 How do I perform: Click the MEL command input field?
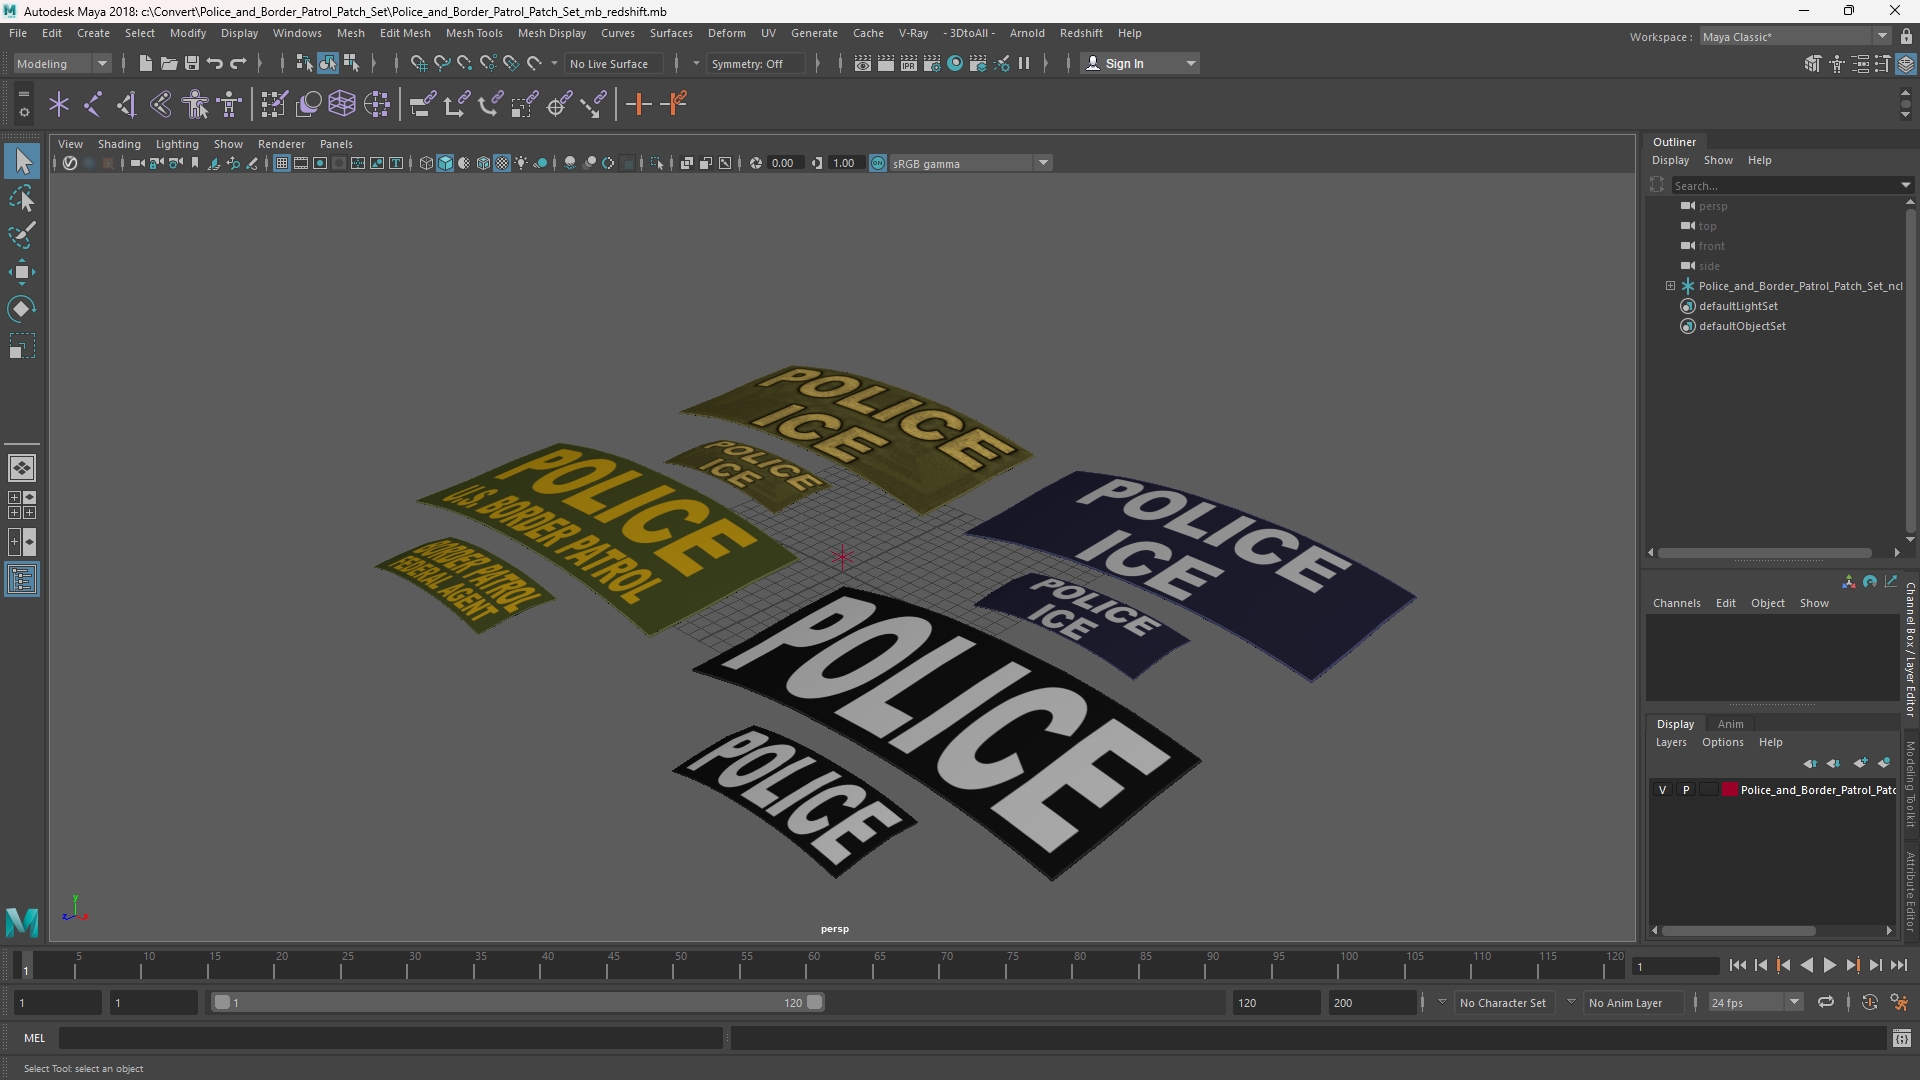391,1038
